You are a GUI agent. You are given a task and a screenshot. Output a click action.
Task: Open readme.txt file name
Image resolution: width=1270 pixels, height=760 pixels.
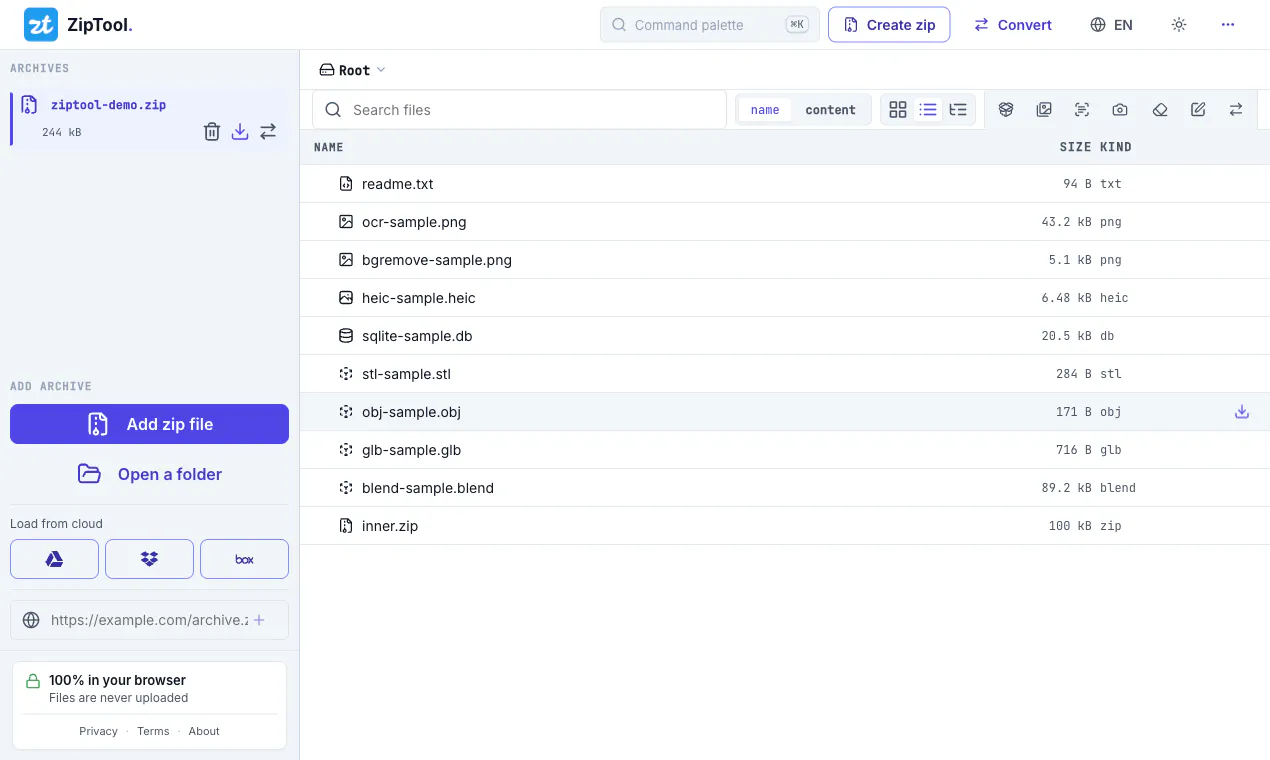398,184
